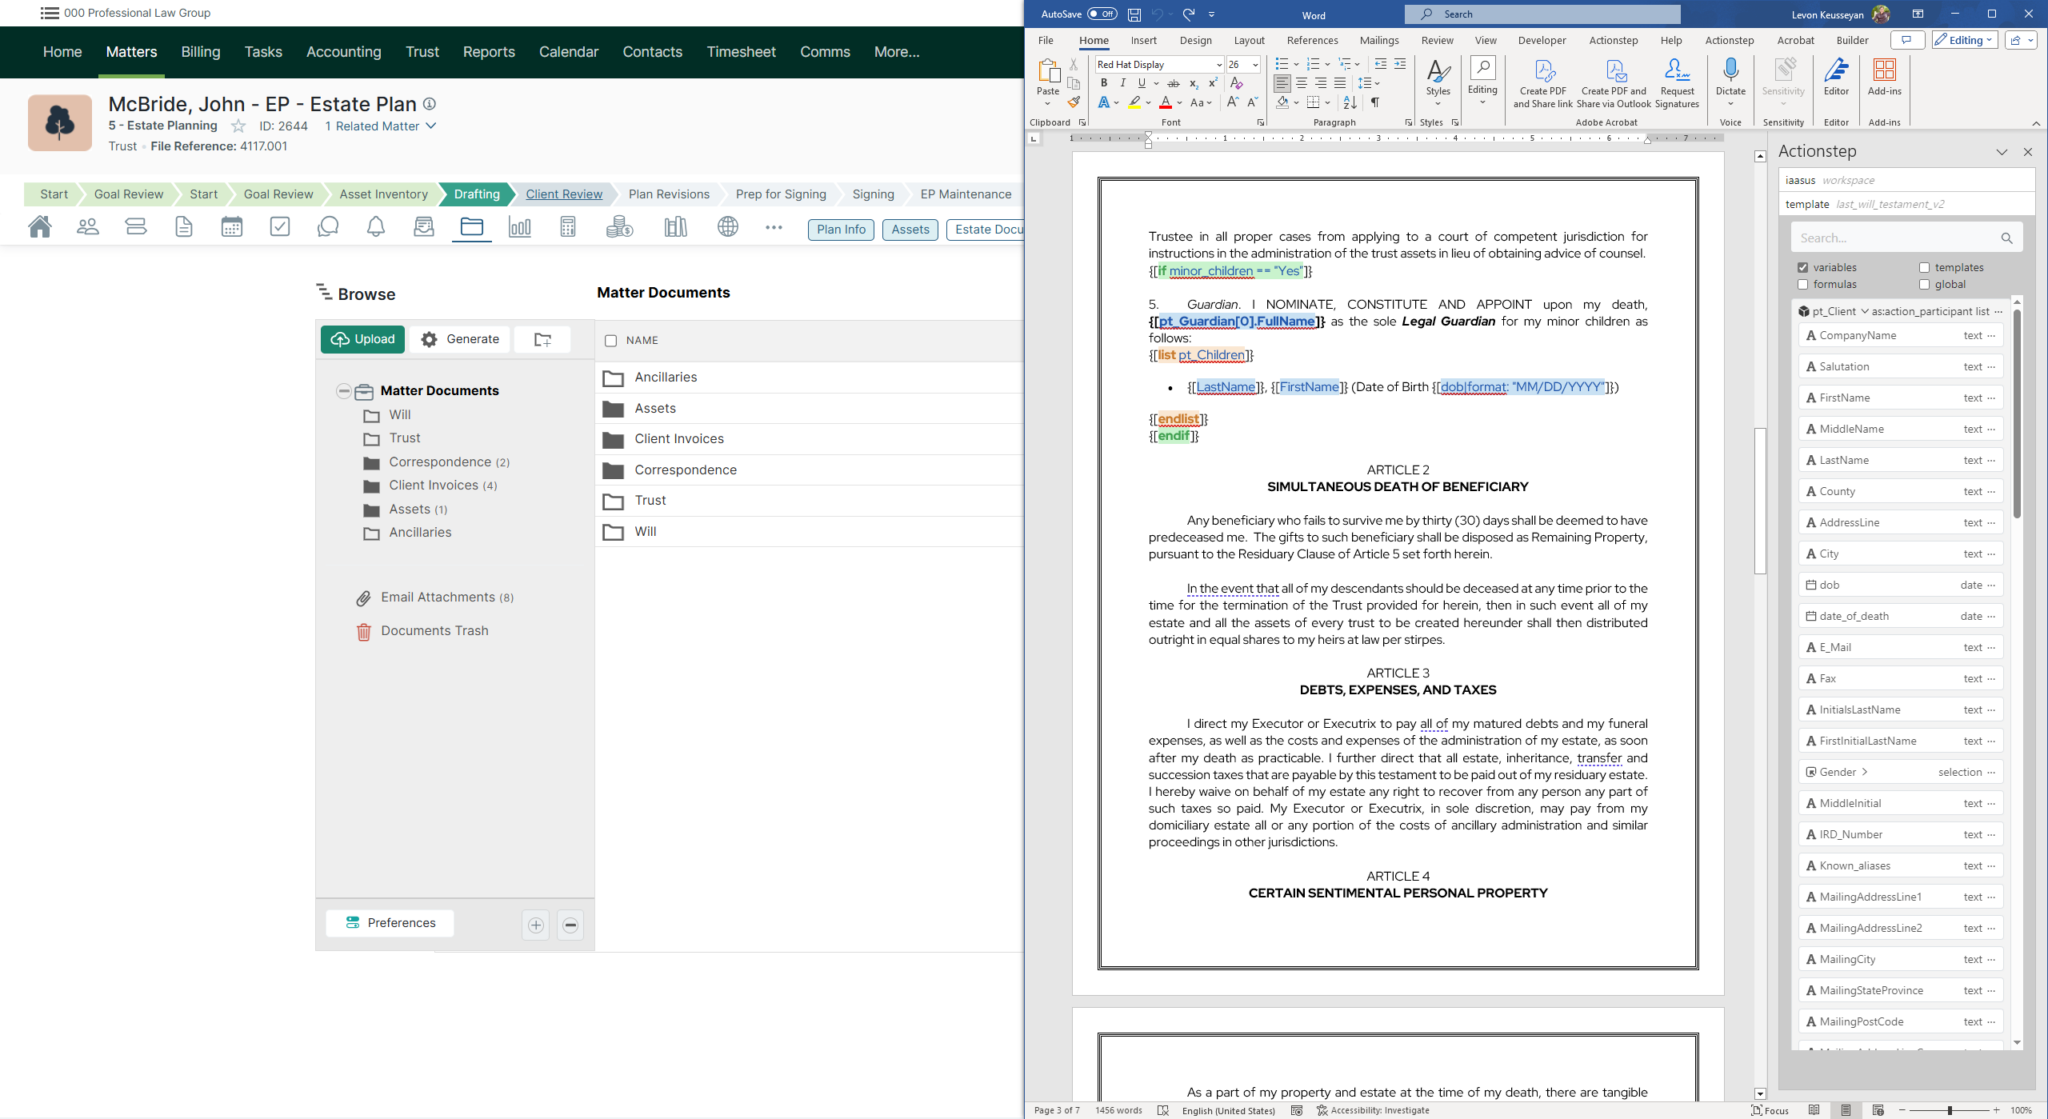
Task: Click the Actionstep panel search field
Action: click(x=1895, y=238)
